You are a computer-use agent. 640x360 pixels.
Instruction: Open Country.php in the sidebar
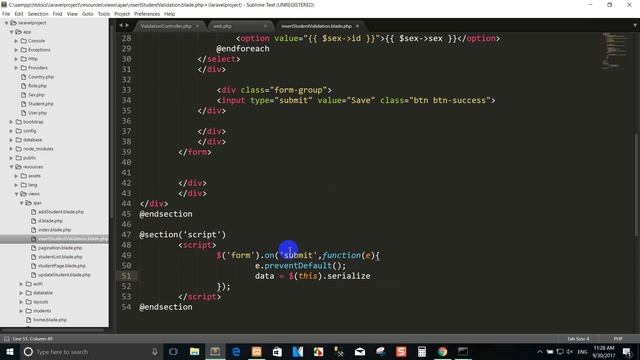click(41, 77)
